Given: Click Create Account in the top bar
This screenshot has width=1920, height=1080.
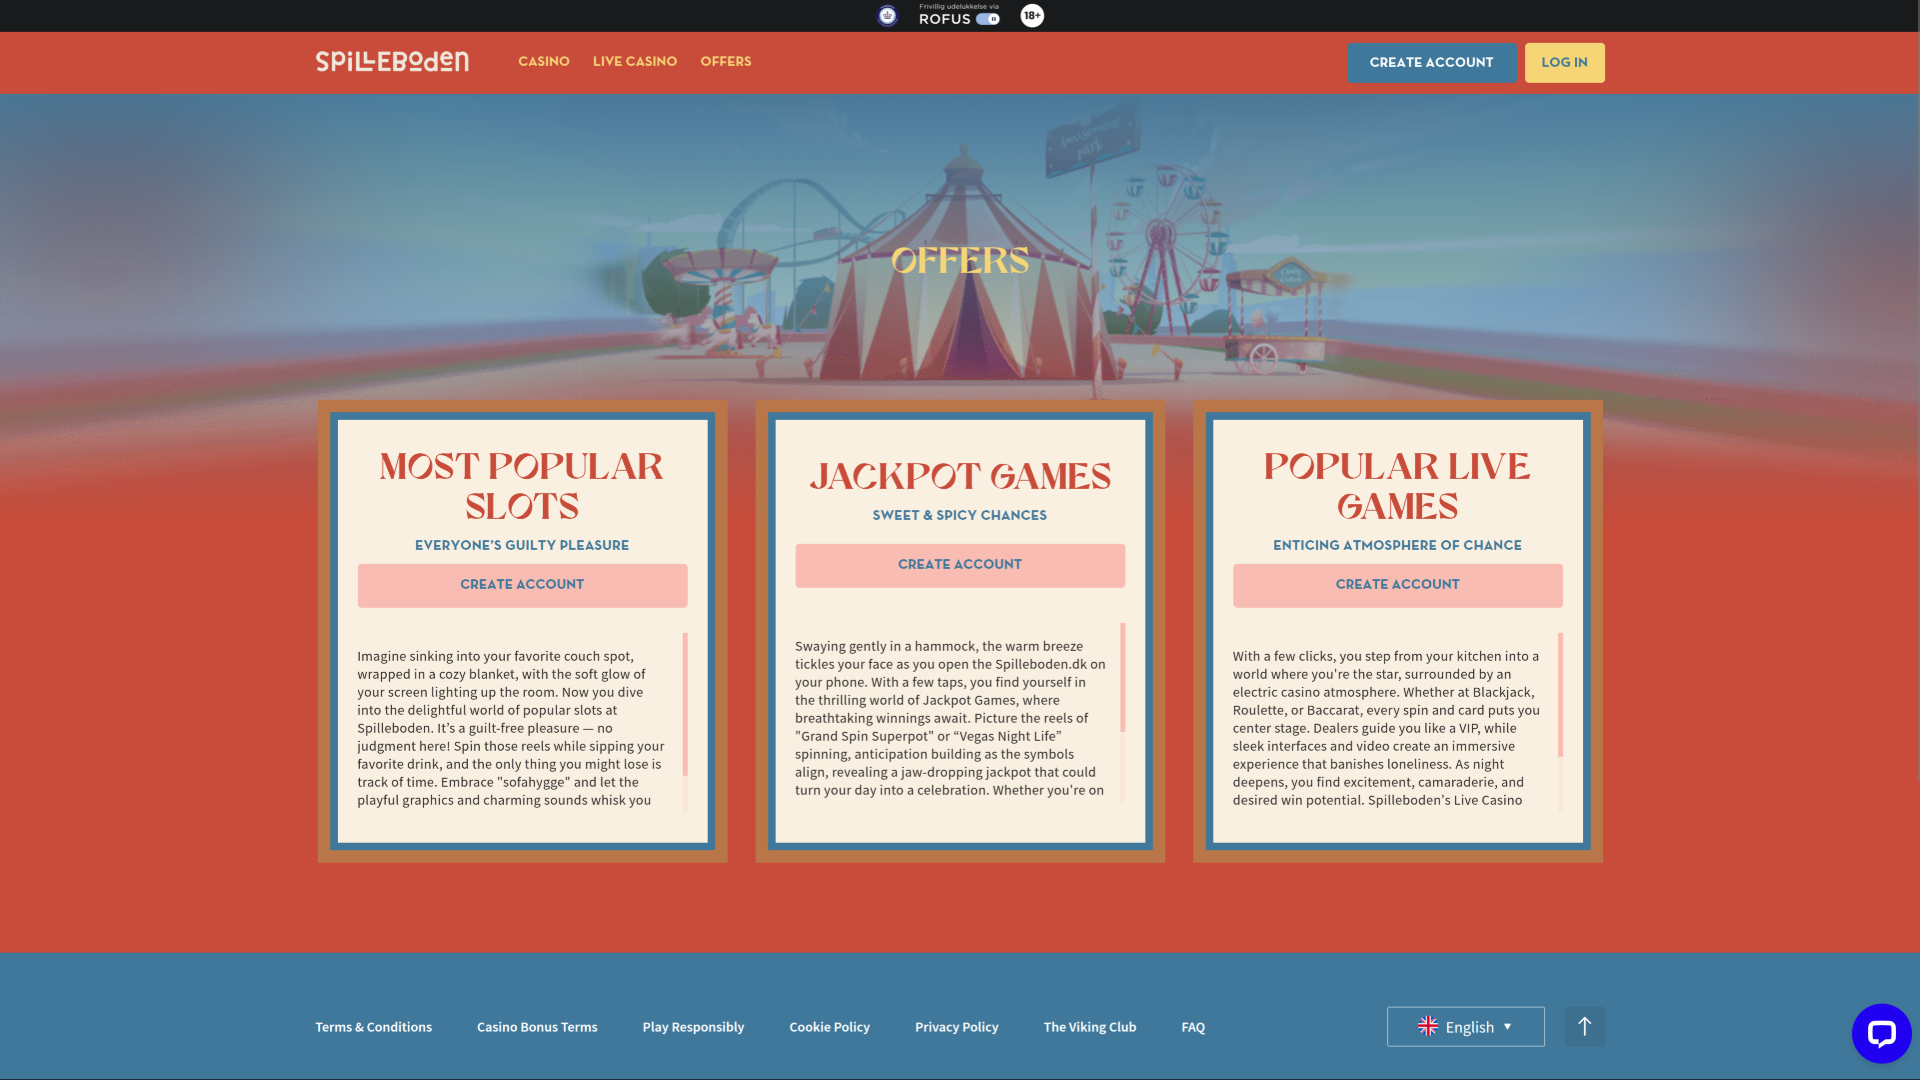Looking at the screenshot, I should (1432, 62).
